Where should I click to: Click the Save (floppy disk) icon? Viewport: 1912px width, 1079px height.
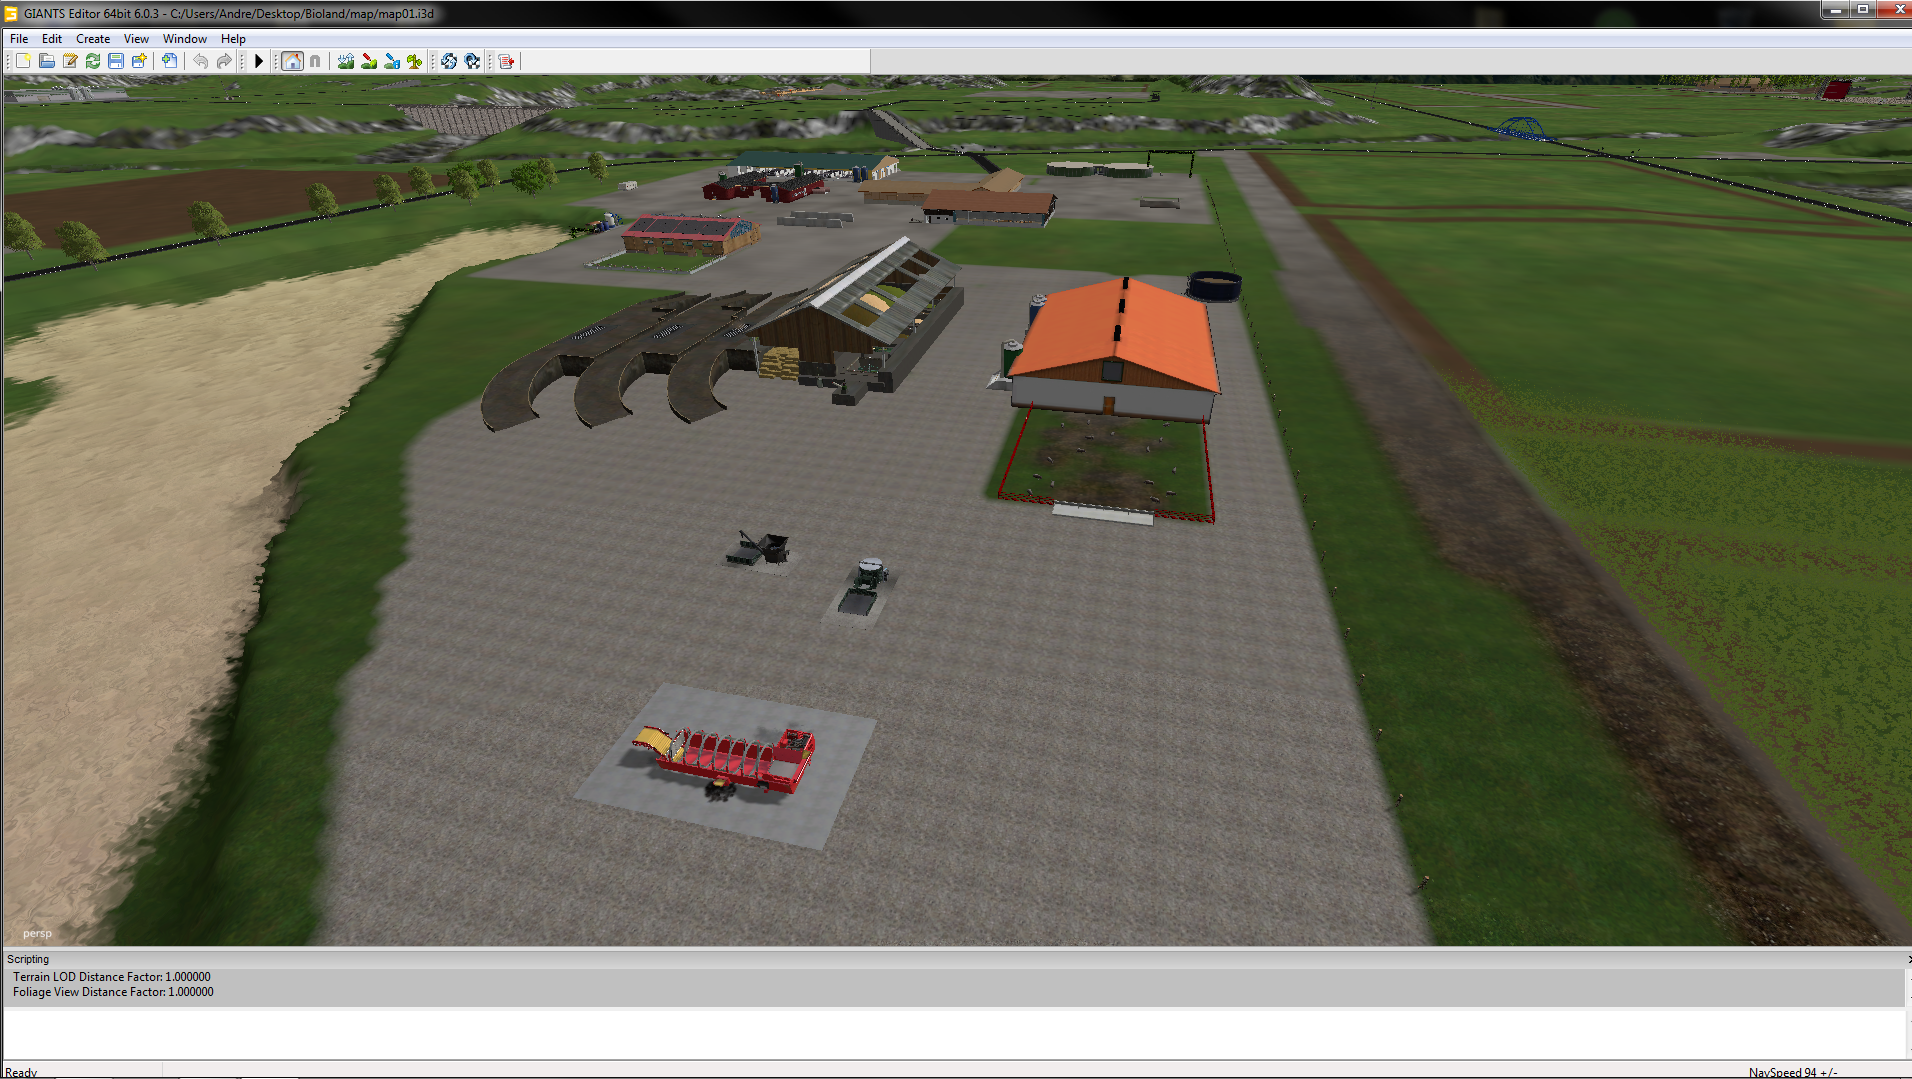click(x=116, y=61)
